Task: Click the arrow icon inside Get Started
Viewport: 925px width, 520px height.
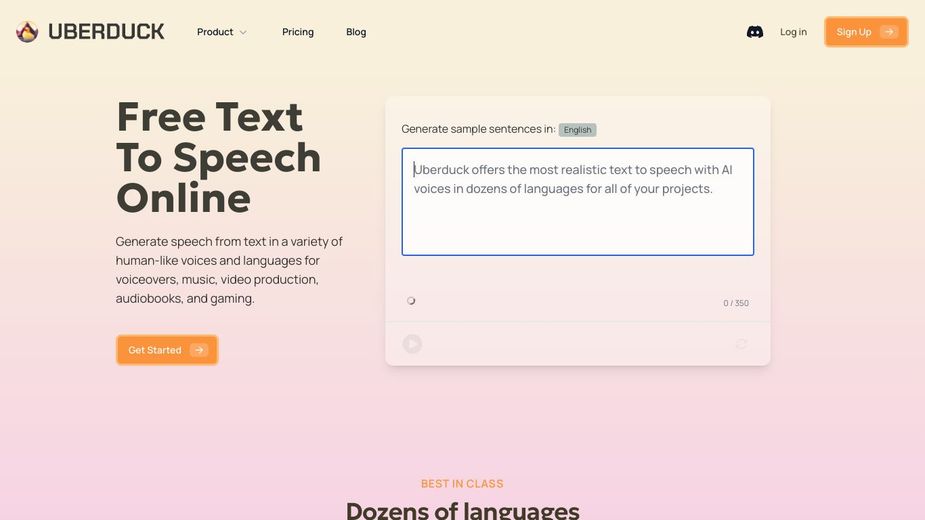Action: click(199, 350)
